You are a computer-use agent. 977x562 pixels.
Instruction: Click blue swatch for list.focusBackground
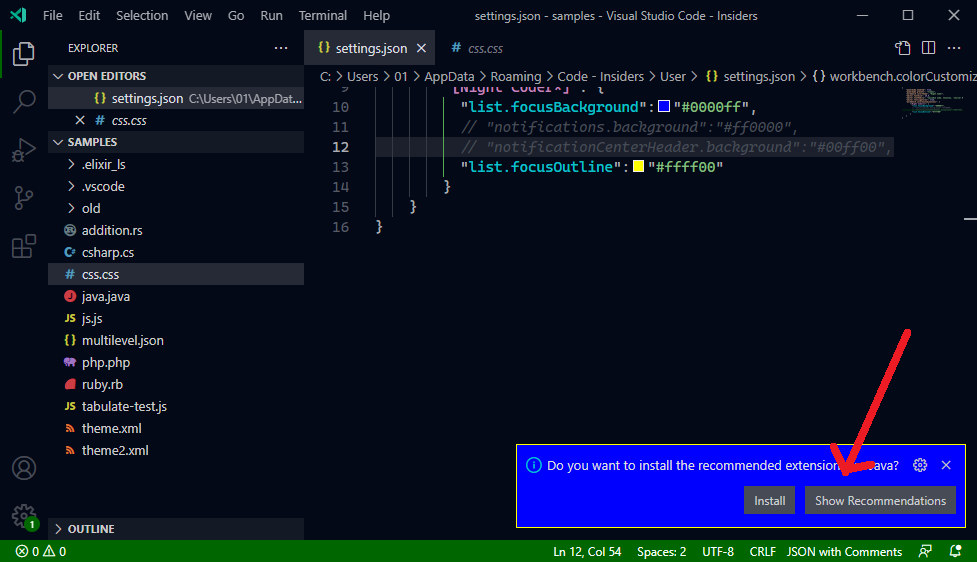point(664,106)
